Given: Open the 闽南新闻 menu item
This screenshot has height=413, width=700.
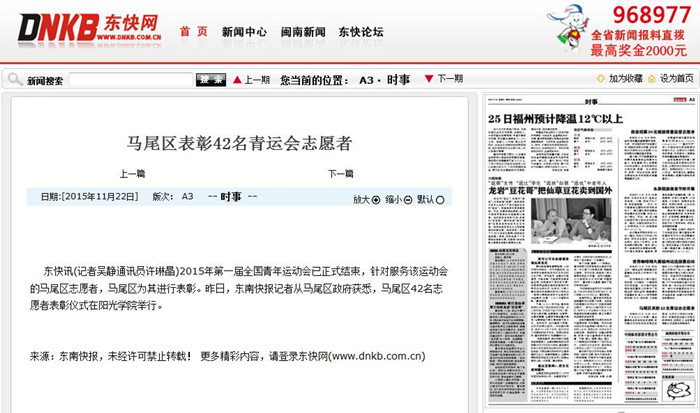Looking at the screenshot, I should [303, 32].
